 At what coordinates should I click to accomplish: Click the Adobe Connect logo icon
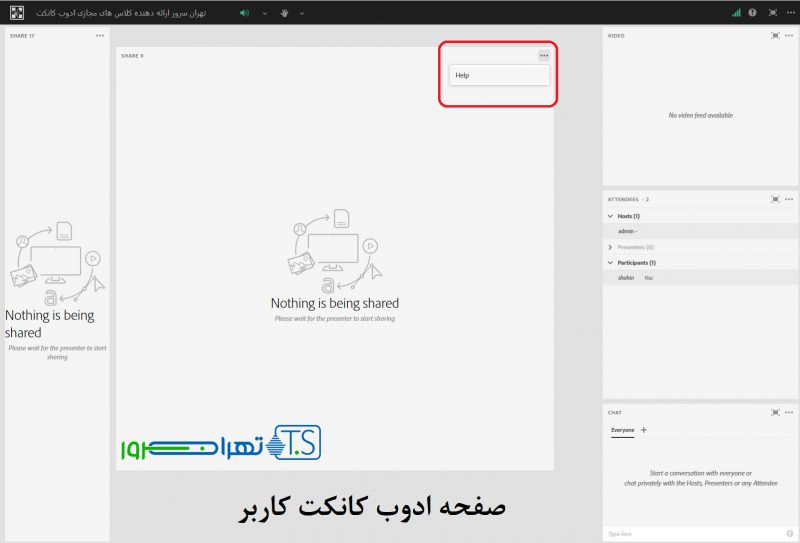tap(17, 13)
